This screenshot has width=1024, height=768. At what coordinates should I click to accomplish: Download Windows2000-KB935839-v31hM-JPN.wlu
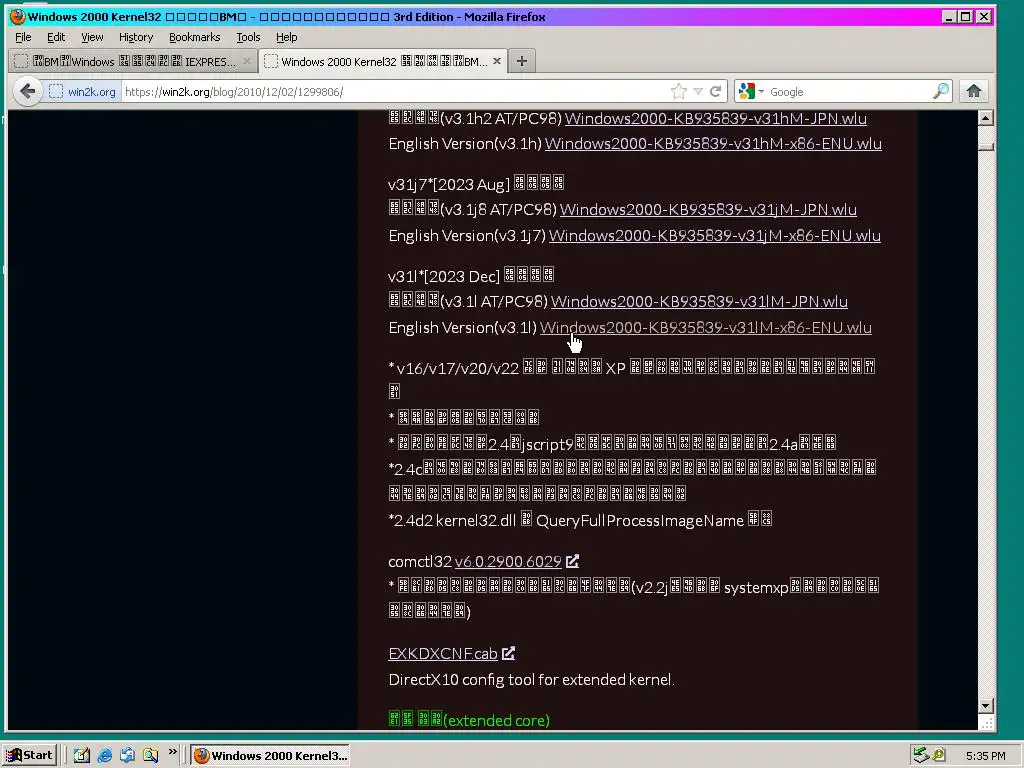point(716,118)
